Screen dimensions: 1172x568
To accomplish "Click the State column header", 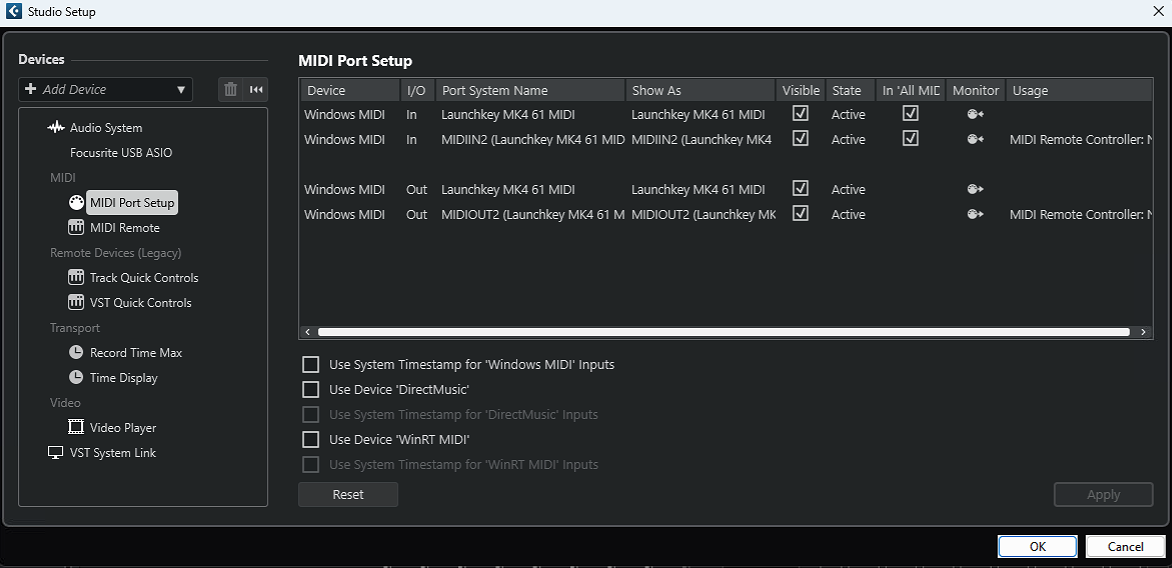I will 850,90.
